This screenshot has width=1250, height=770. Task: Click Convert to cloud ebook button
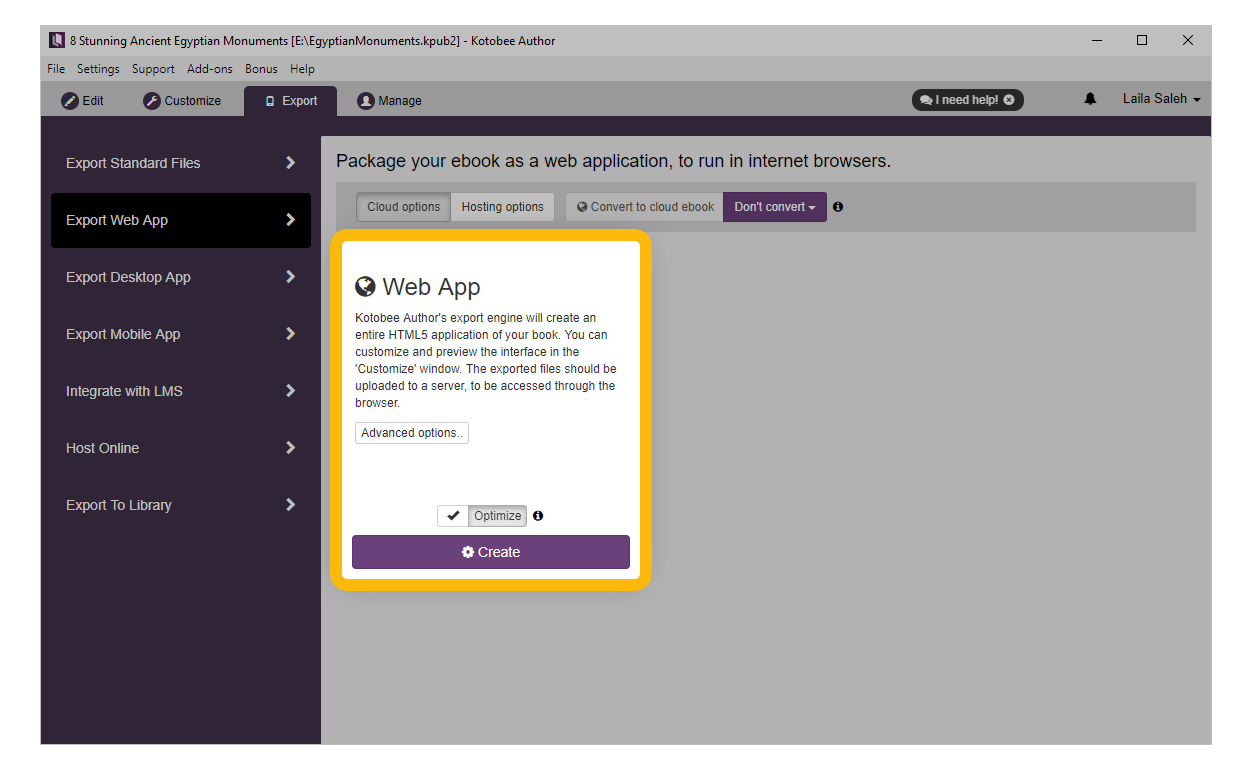click(x=645, y=207)
